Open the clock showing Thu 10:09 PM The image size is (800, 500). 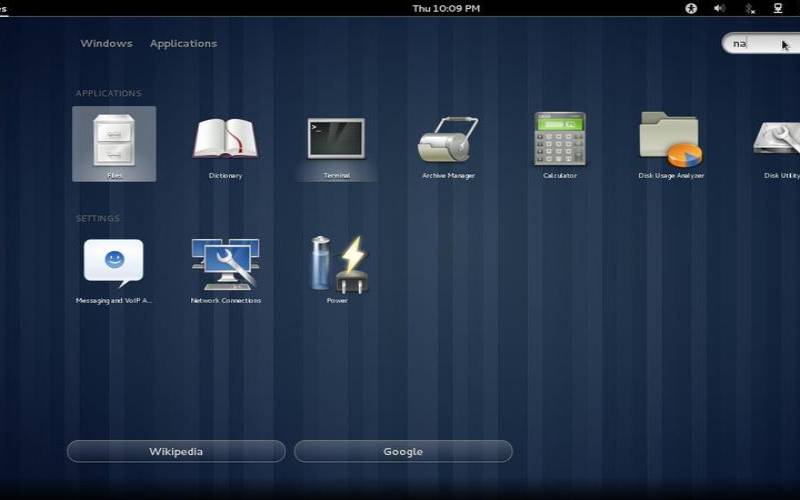click(x=446, y=8)
